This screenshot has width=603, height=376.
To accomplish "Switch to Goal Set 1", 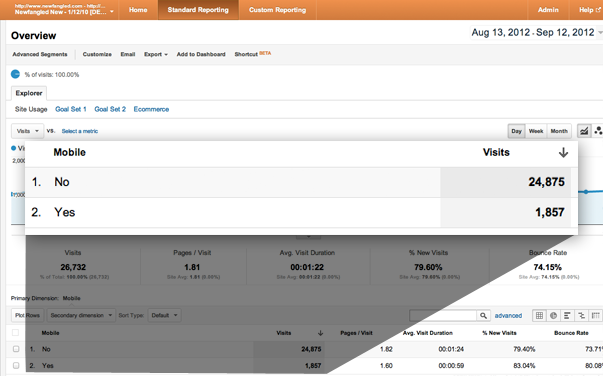I will (71, 109).
